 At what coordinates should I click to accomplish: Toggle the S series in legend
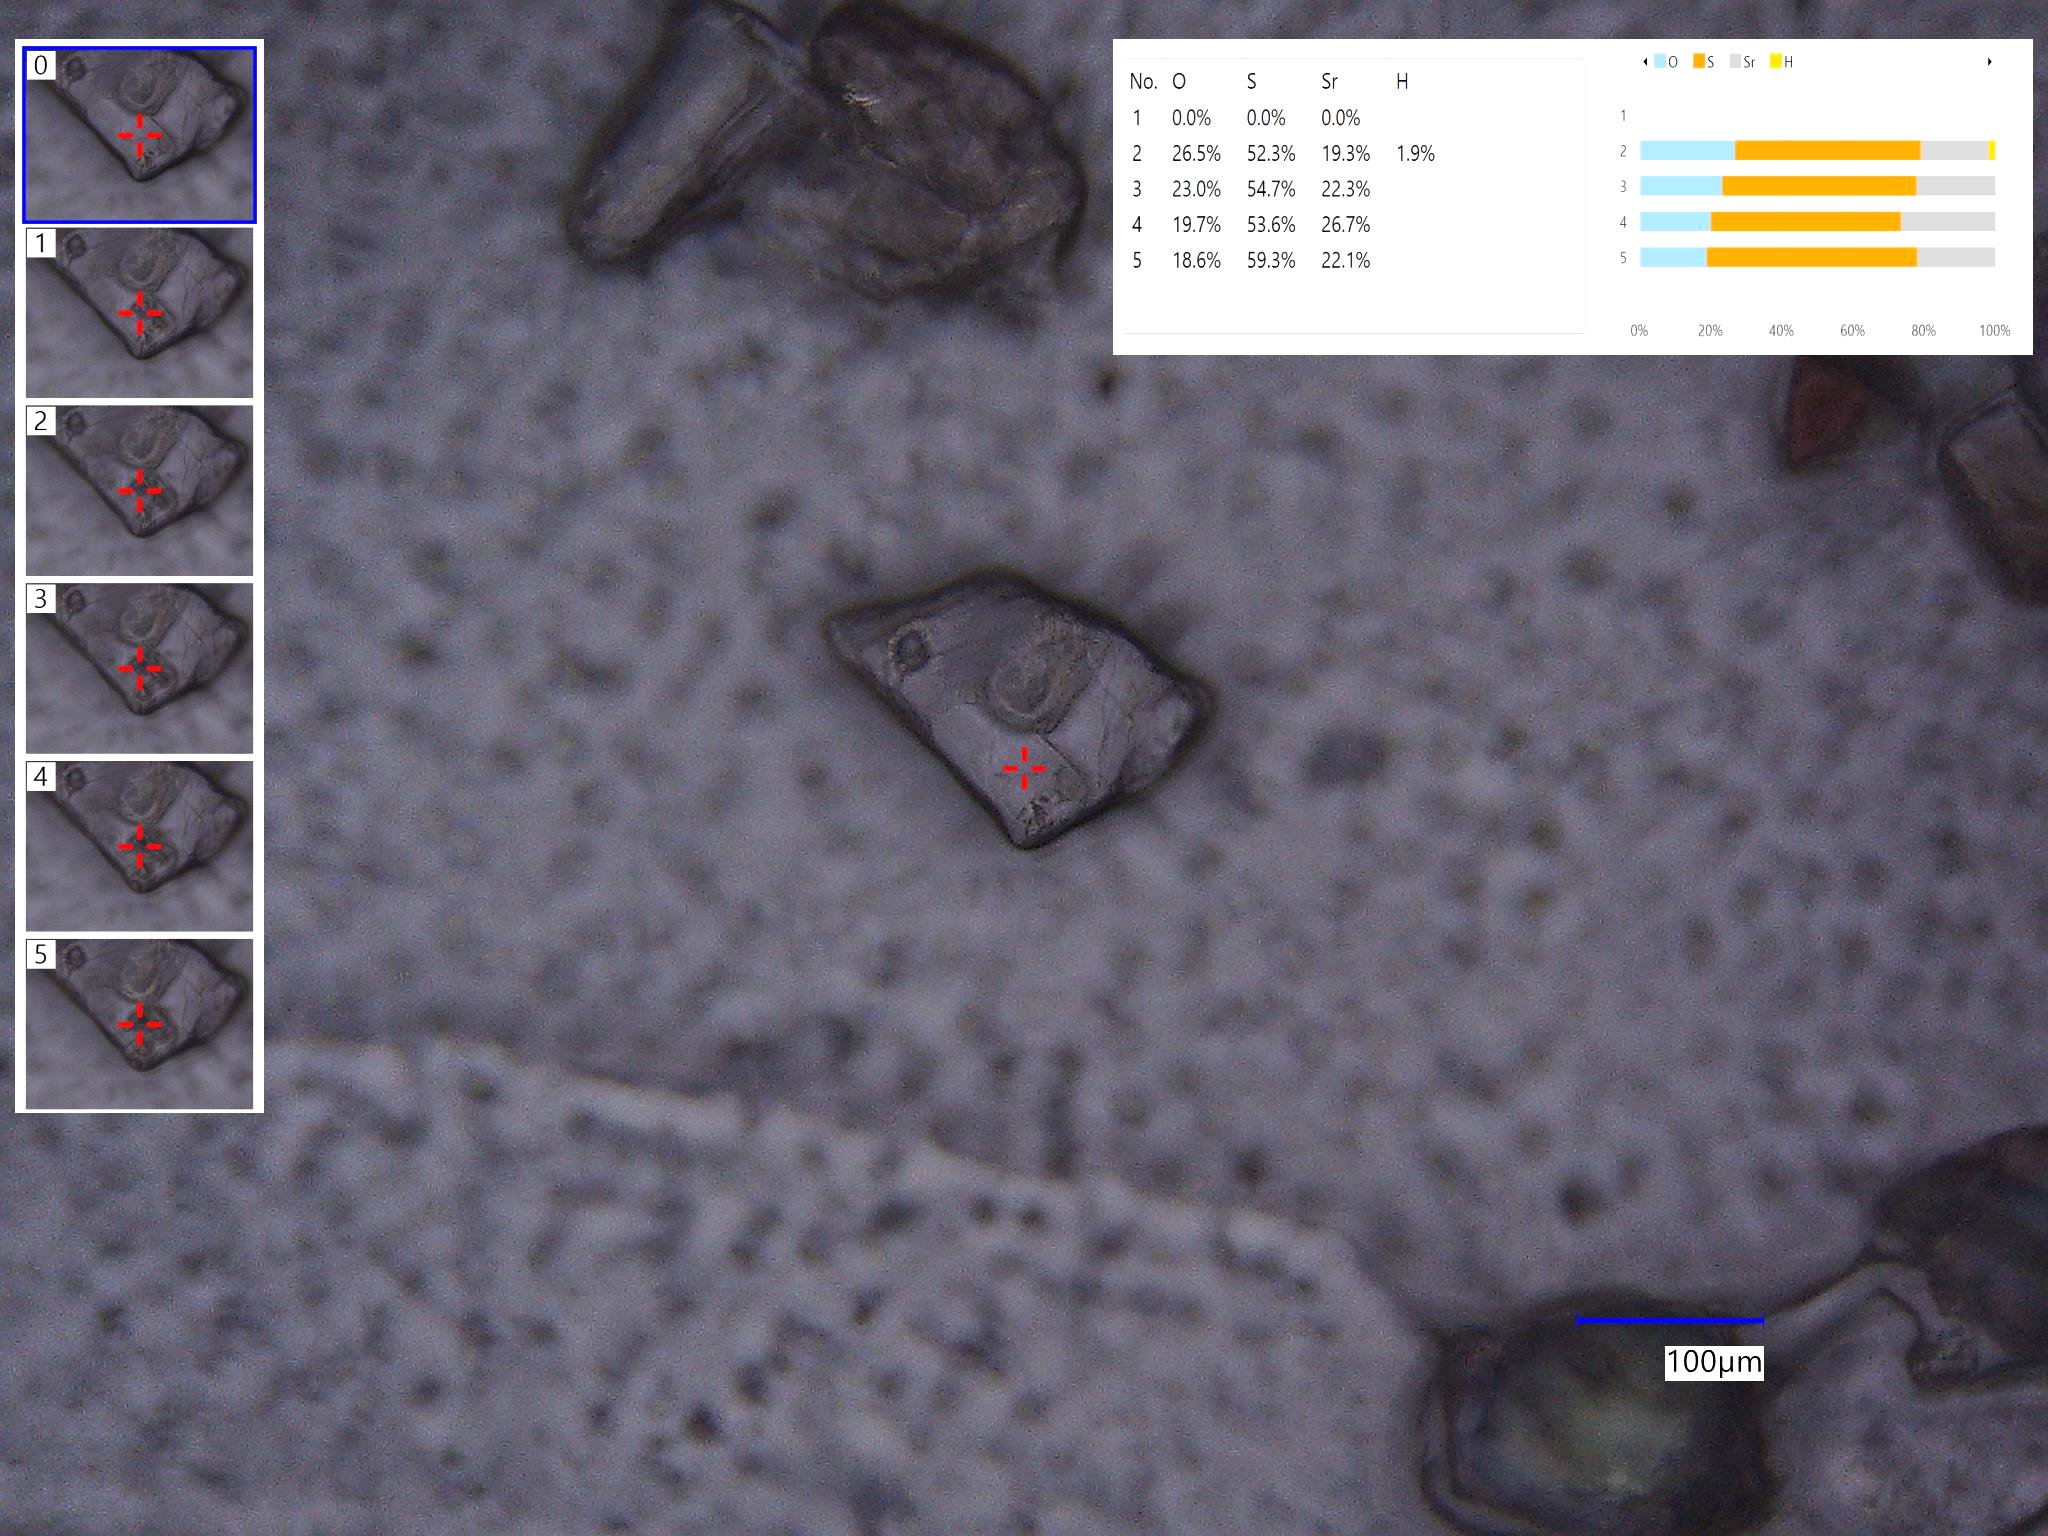(x=1703, y=62)
